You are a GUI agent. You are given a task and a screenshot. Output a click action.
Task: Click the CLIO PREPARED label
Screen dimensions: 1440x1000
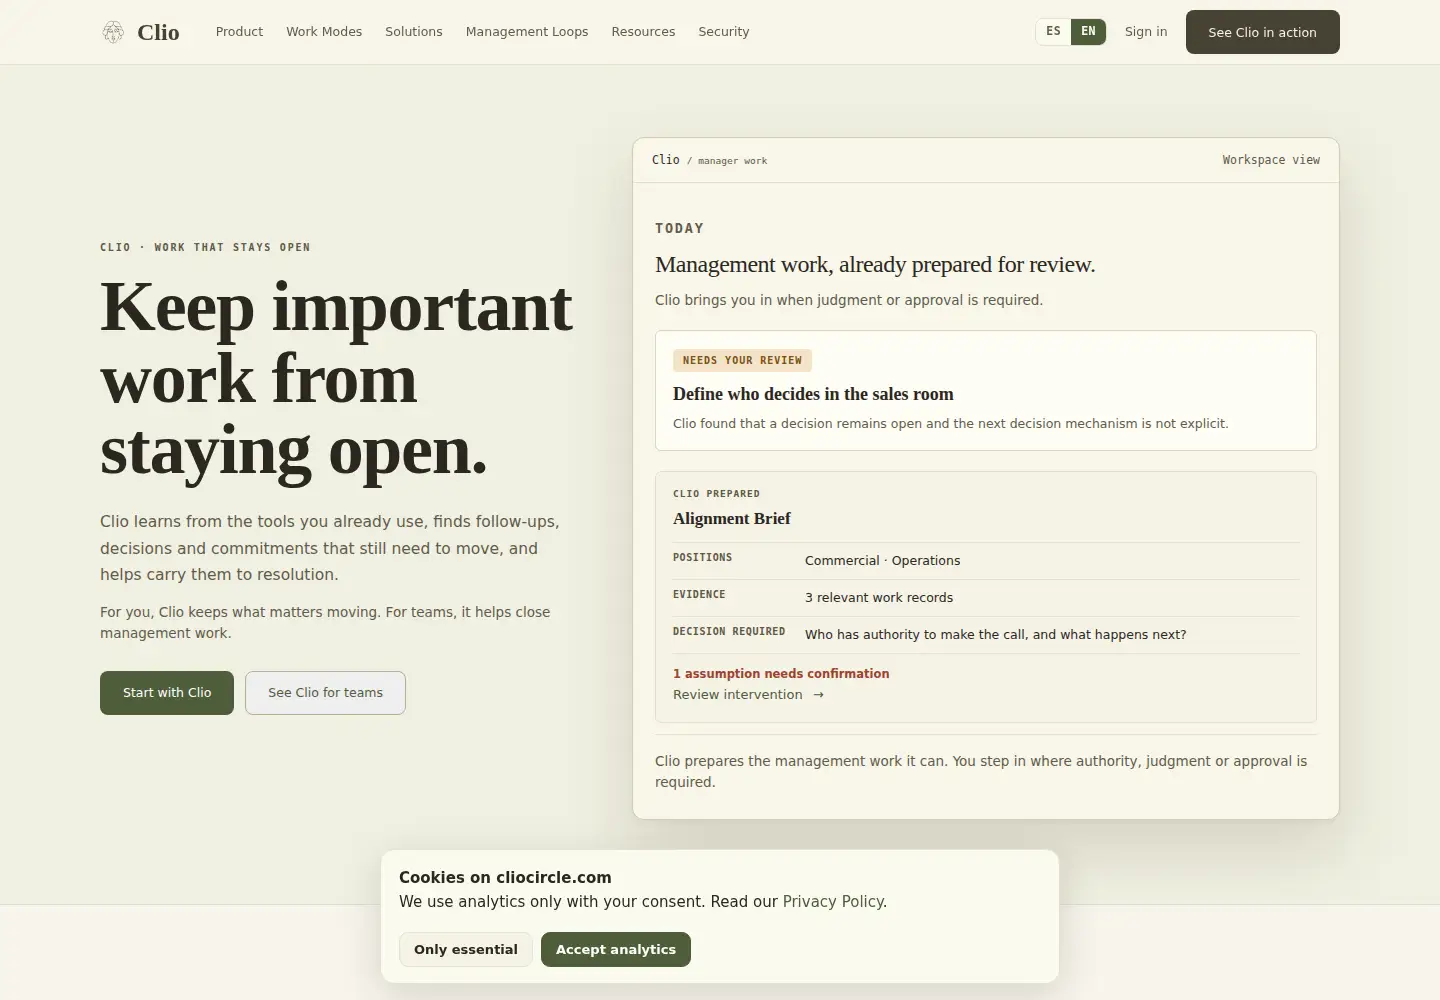point(716,494)
